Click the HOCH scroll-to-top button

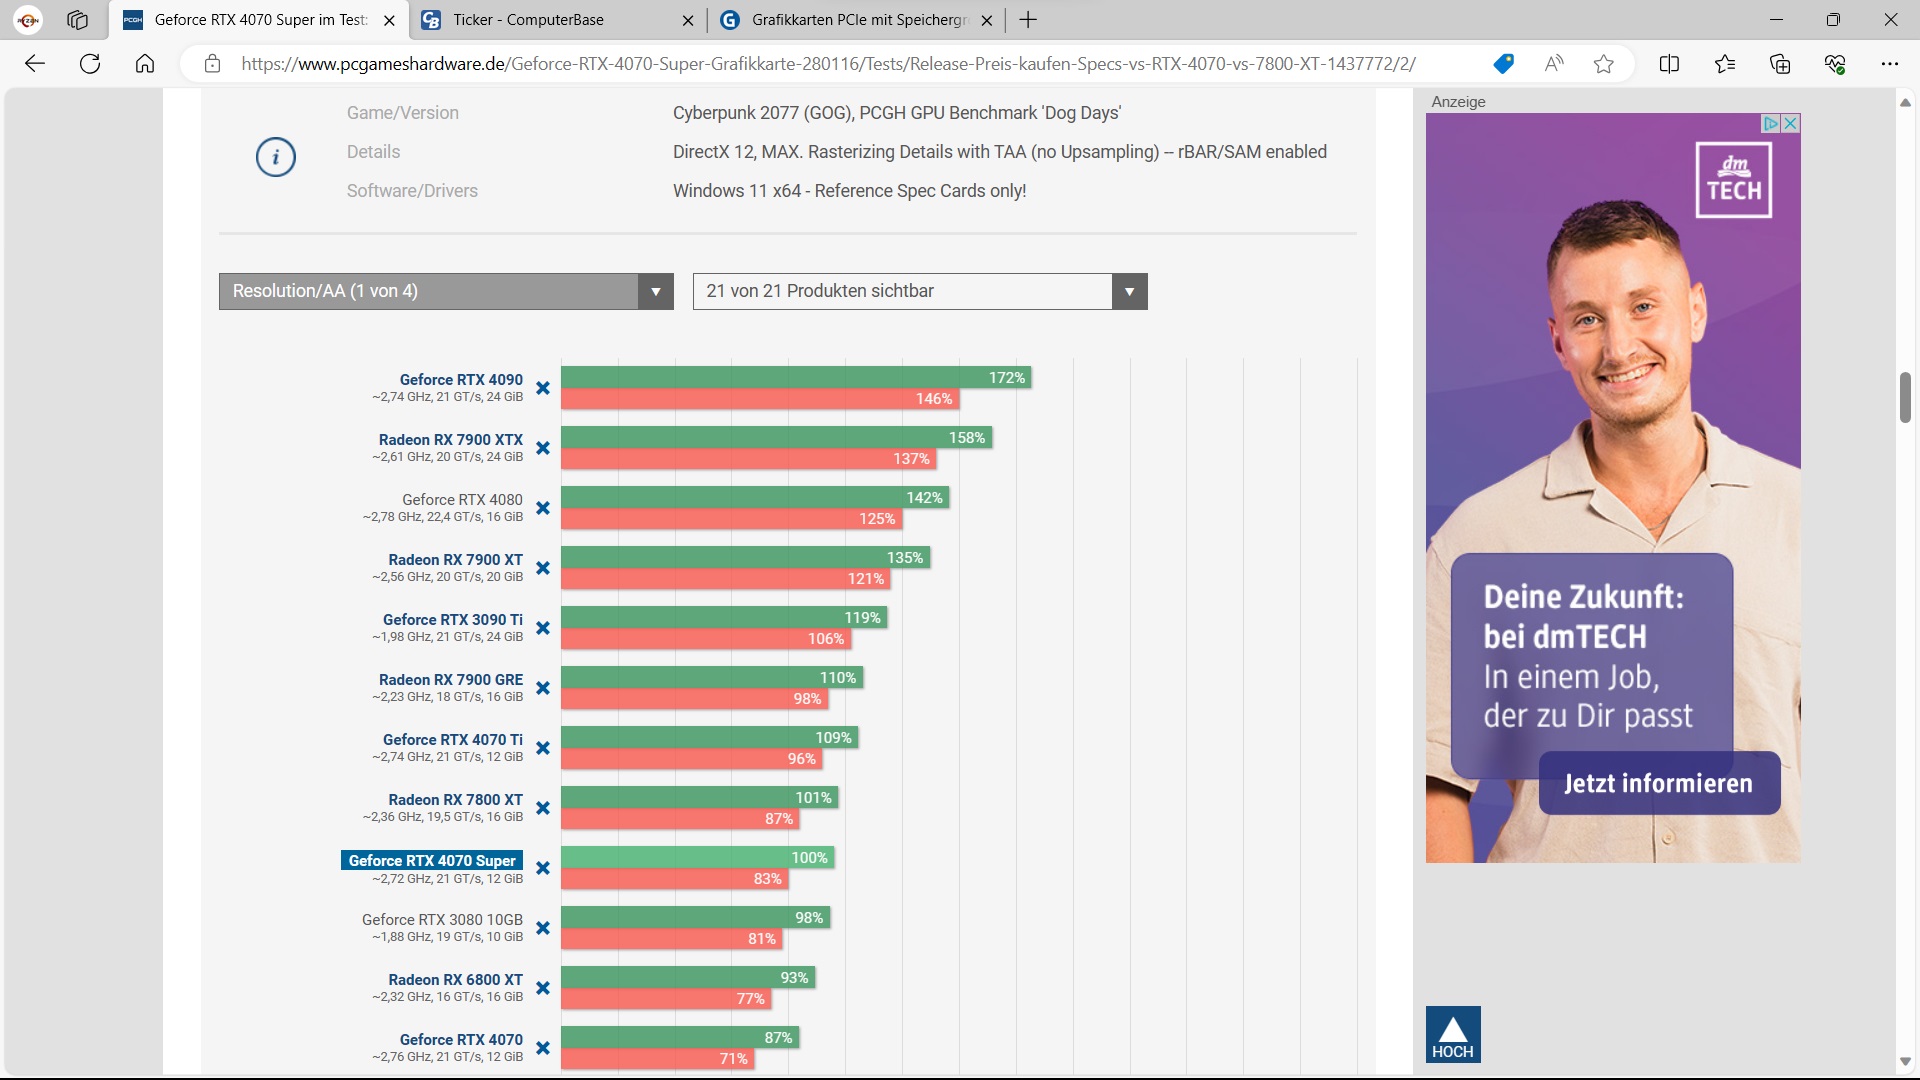pyautogui.click(x=1452, y=1034)
